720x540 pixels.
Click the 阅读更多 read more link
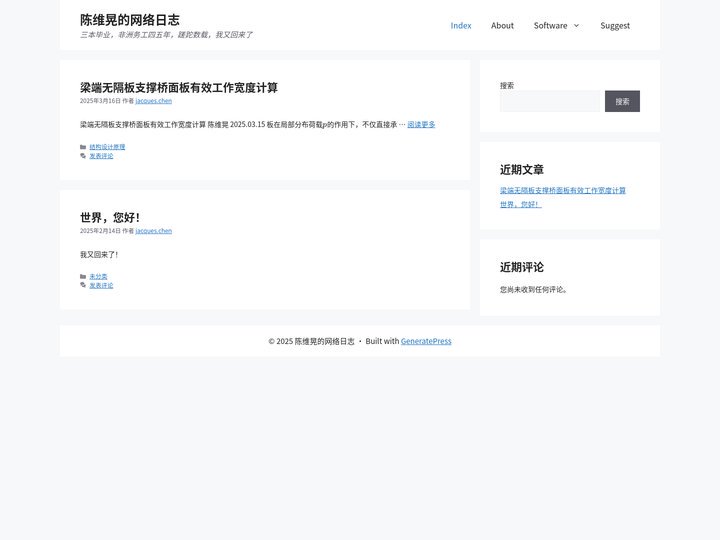(x=421, y=124)
